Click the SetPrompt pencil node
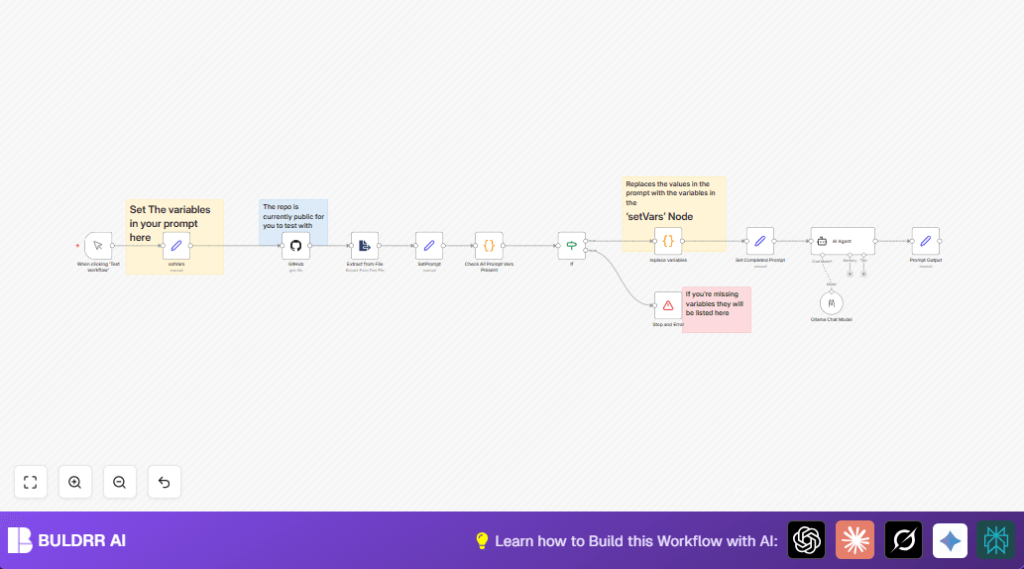The image size is (1024, 569). (x=429, y=245)
